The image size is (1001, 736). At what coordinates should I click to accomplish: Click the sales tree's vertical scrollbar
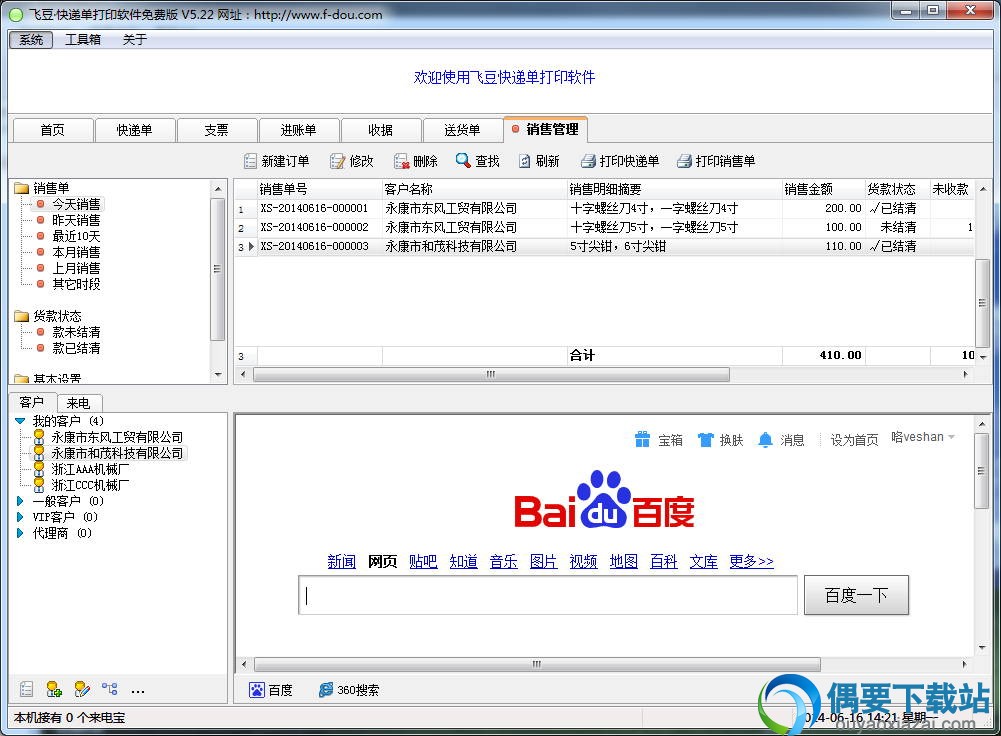click(218, 269)
